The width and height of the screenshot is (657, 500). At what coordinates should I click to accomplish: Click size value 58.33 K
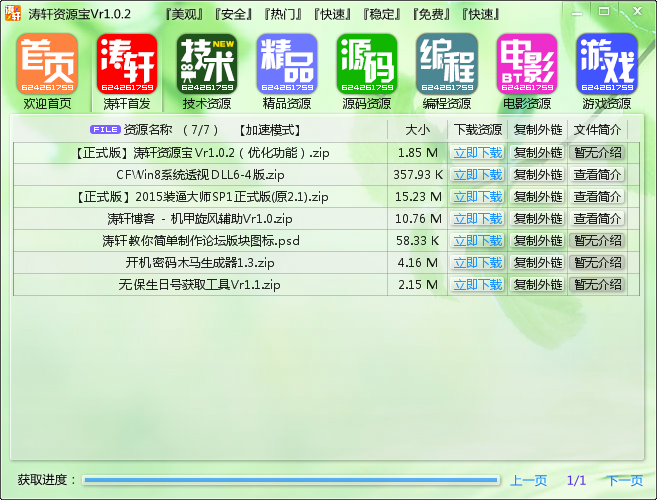pyautogui.click(x=418, y=241)
